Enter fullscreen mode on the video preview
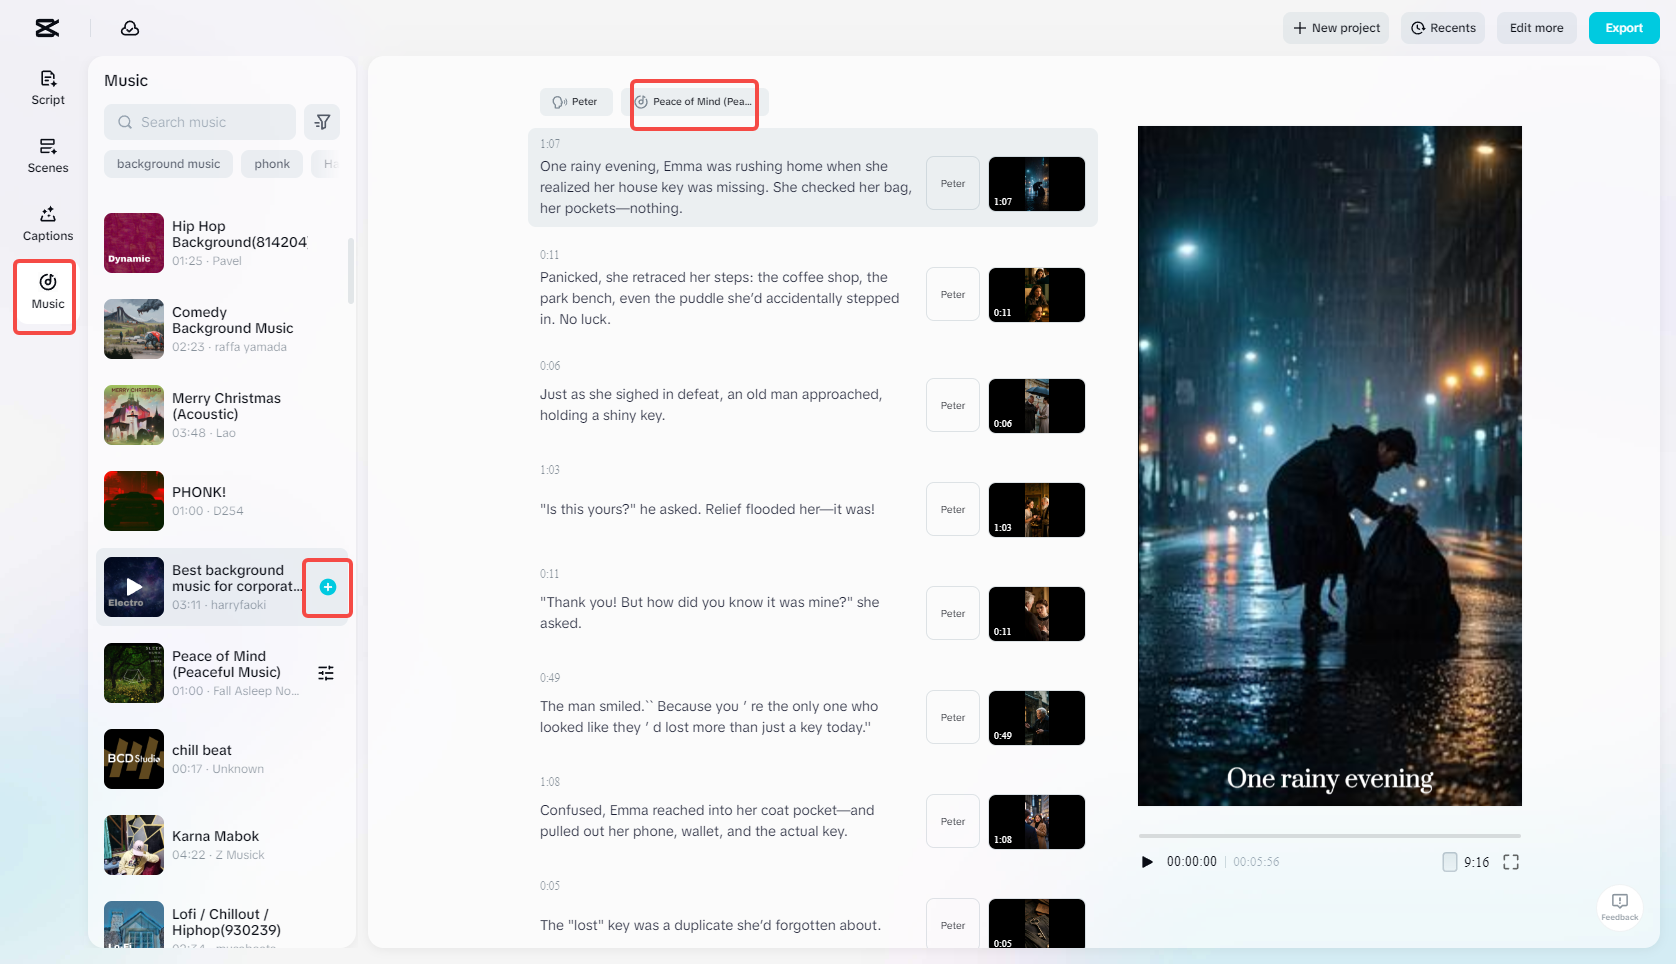The image size is (1676, 964). point(1511,861)
